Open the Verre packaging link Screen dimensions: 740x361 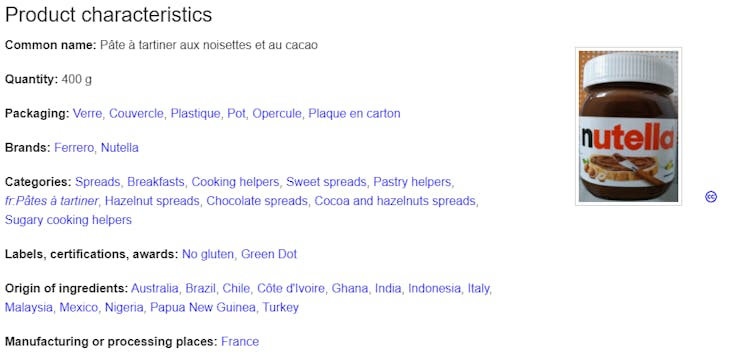(x=87, y=114)
